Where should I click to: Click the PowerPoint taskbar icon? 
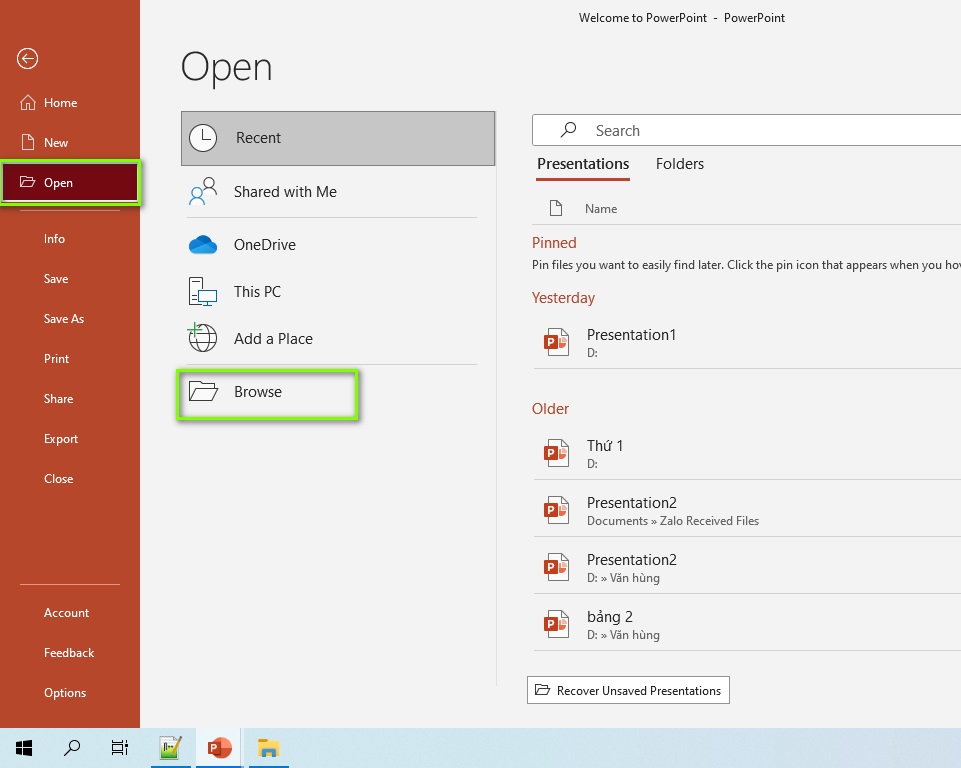coord(219,748)
